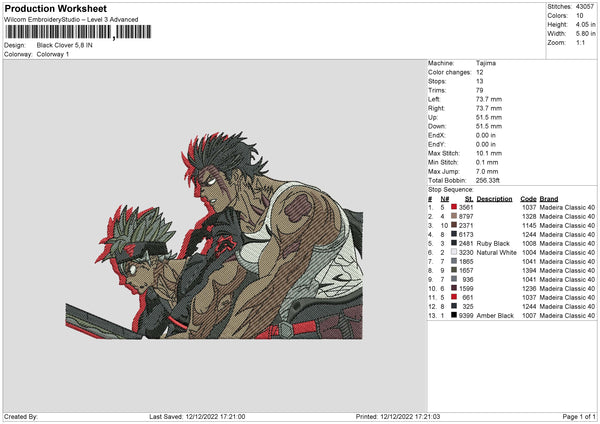Click the Down value 51.5 mm
Screen dimensions: 600x424
point(489,126)
